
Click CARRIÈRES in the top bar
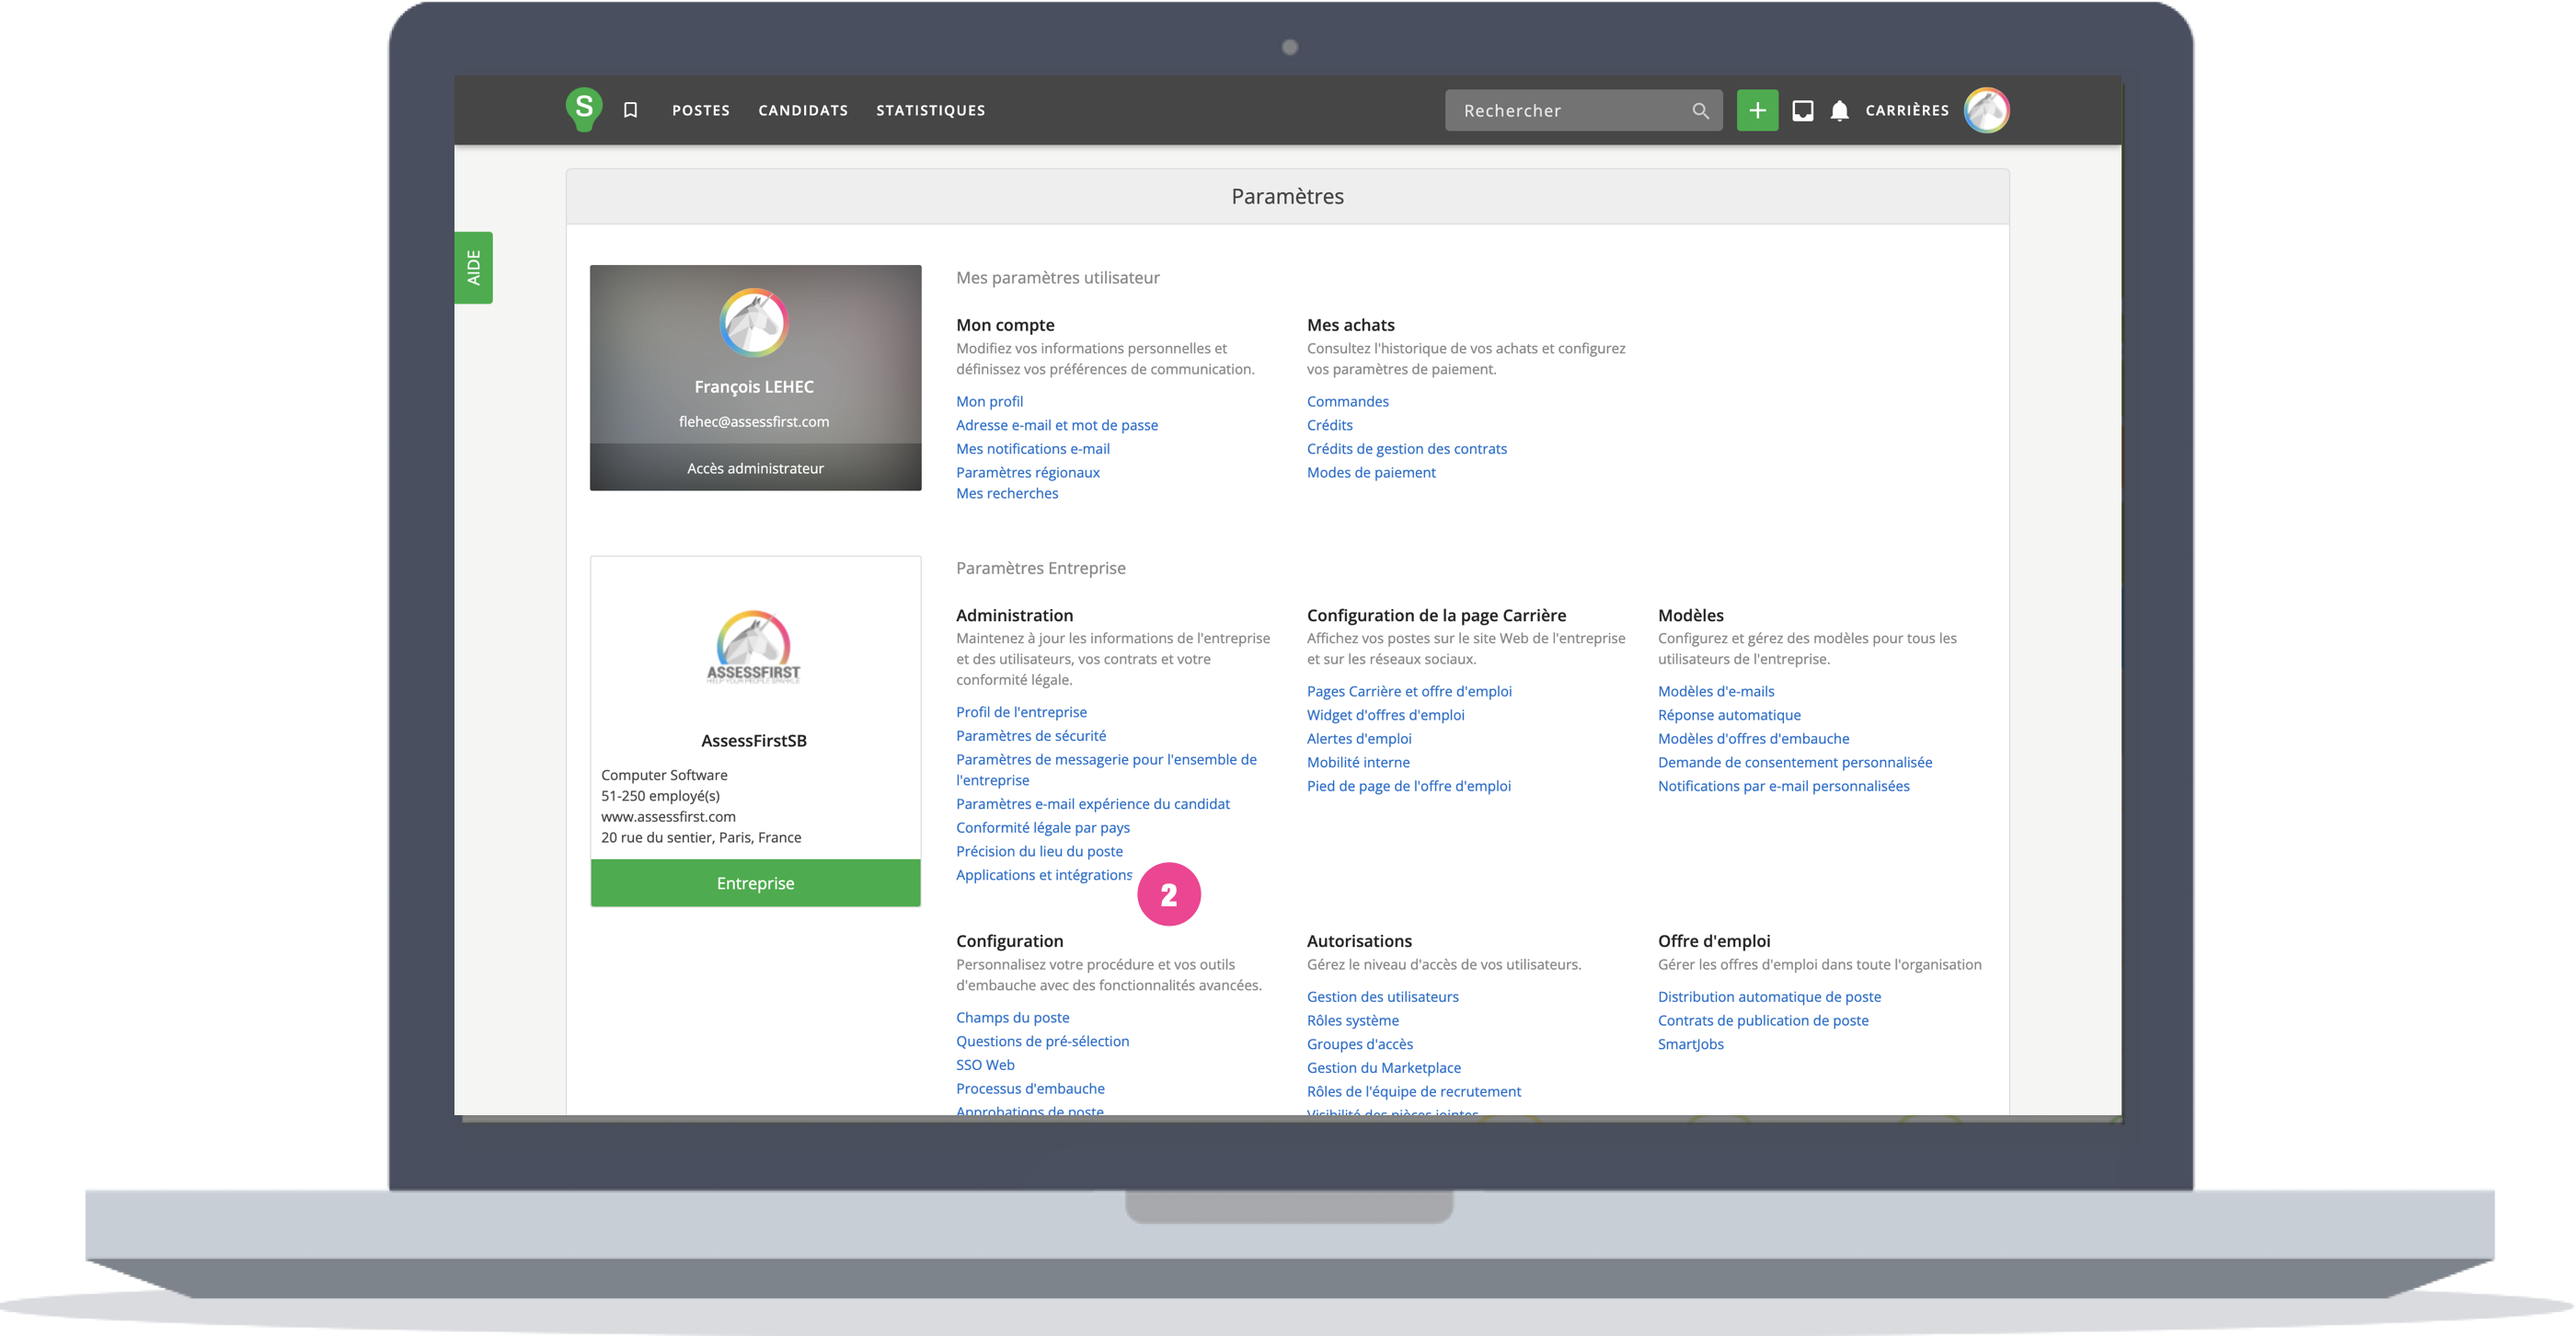click(x=1906, y=111)
